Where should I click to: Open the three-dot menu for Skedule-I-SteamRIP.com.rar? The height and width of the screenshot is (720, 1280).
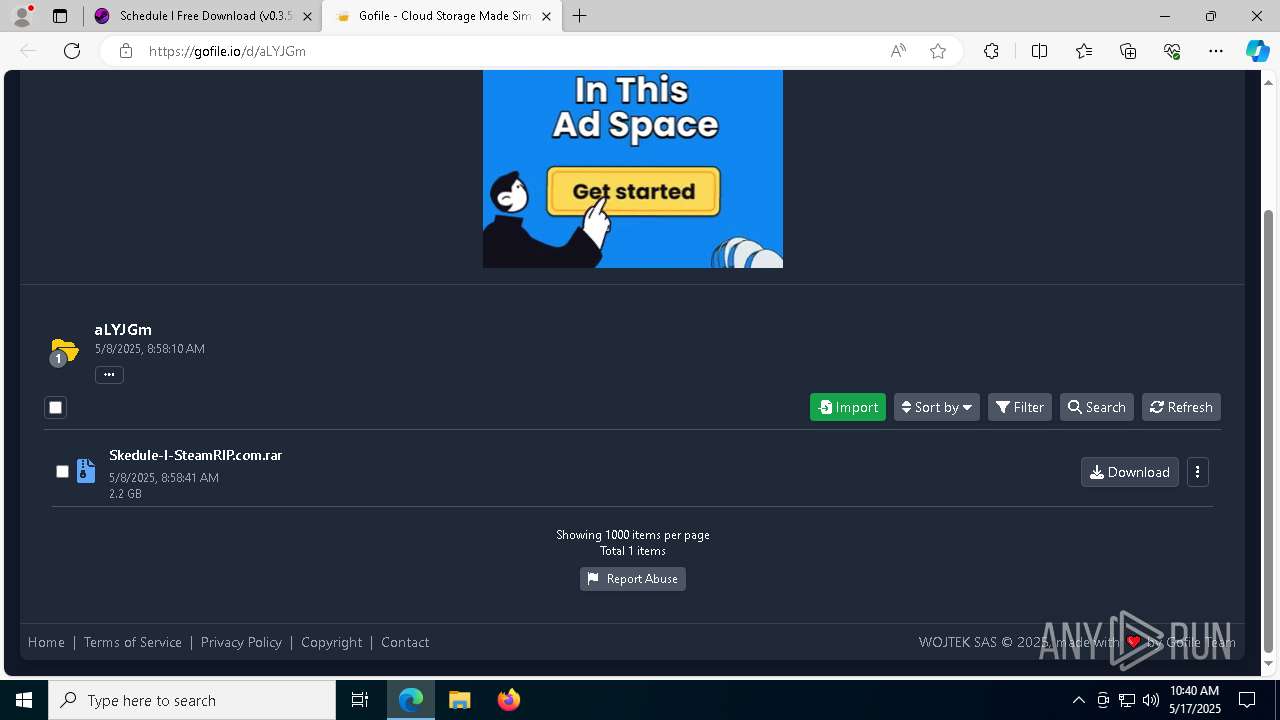tap(1197, 472)
